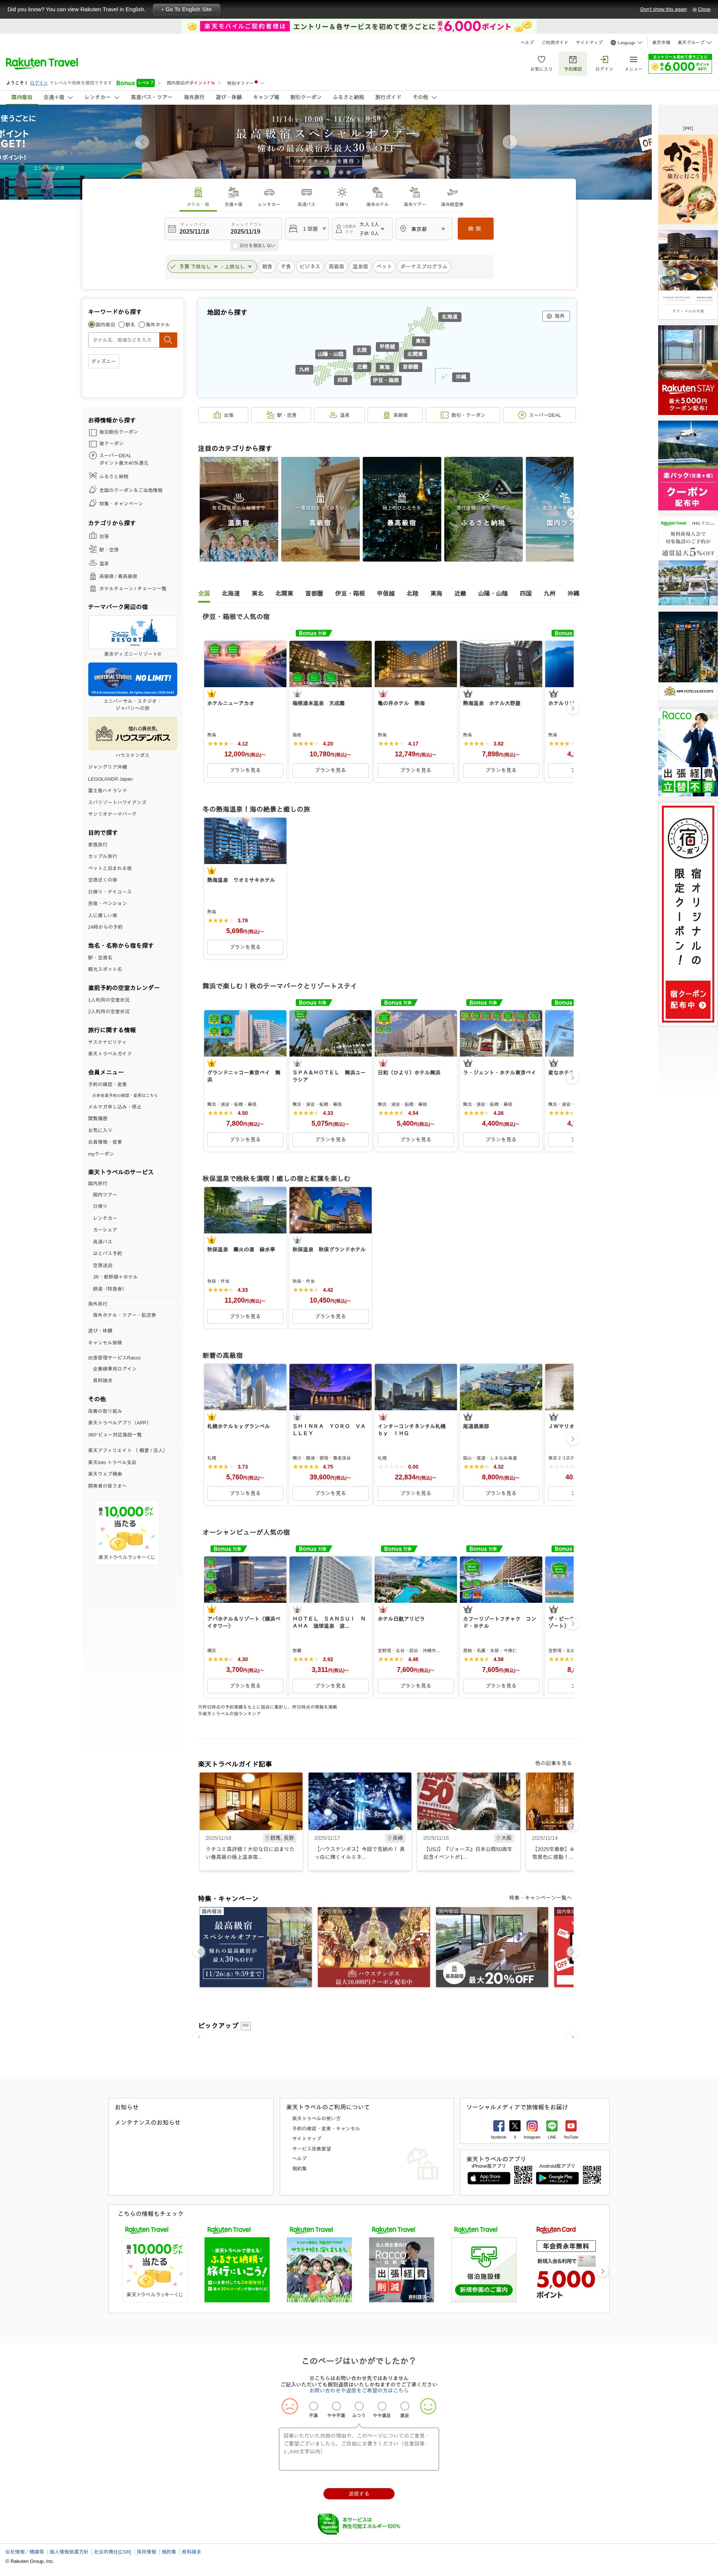This screenshot has height=2576, width=718.
Task: Click the Google Play download badge
Action: tap(557, 2177)
